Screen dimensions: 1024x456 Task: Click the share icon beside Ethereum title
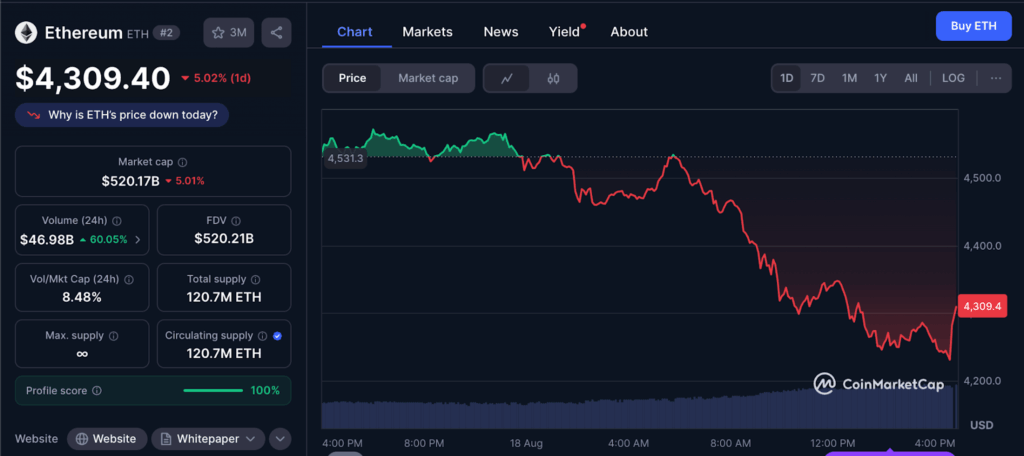point(276,33)
